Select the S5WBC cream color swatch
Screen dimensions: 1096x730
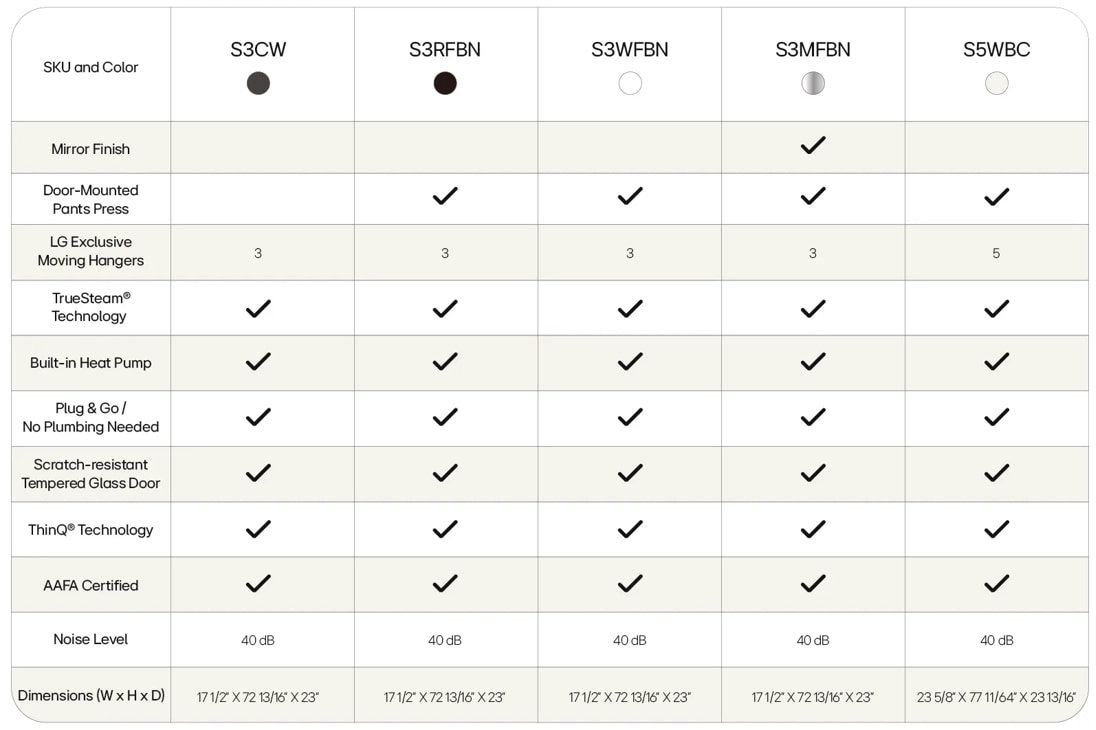point(996,84)
